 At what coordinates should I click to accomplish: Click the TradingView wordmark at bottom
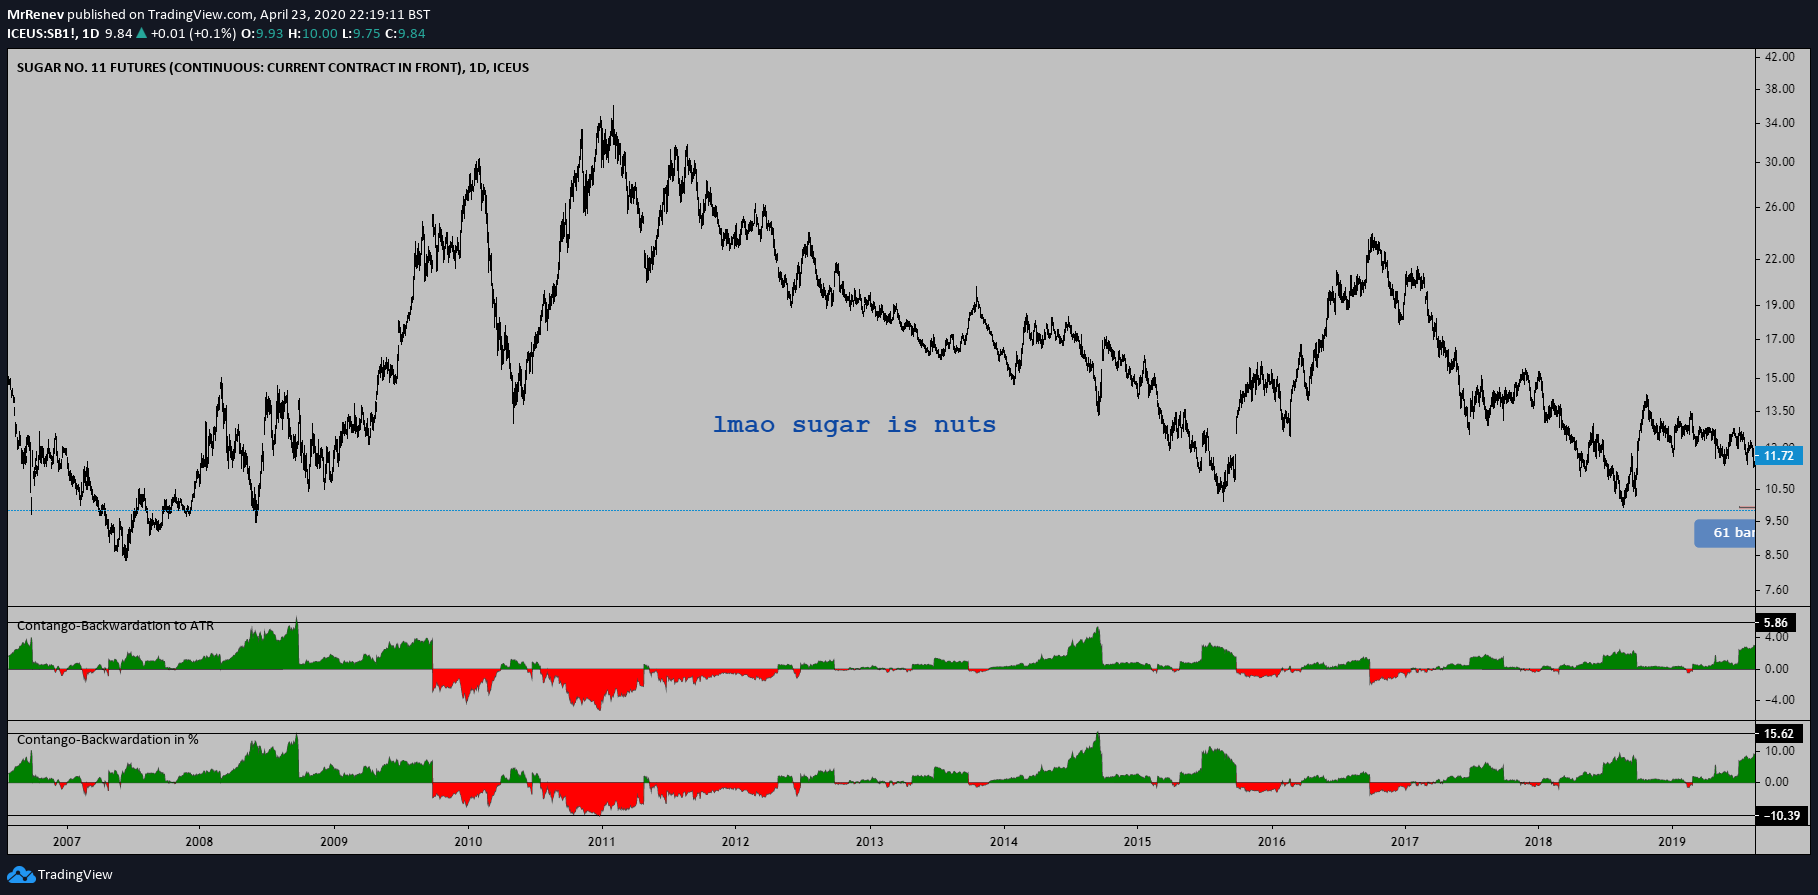(x=75, y=875)
